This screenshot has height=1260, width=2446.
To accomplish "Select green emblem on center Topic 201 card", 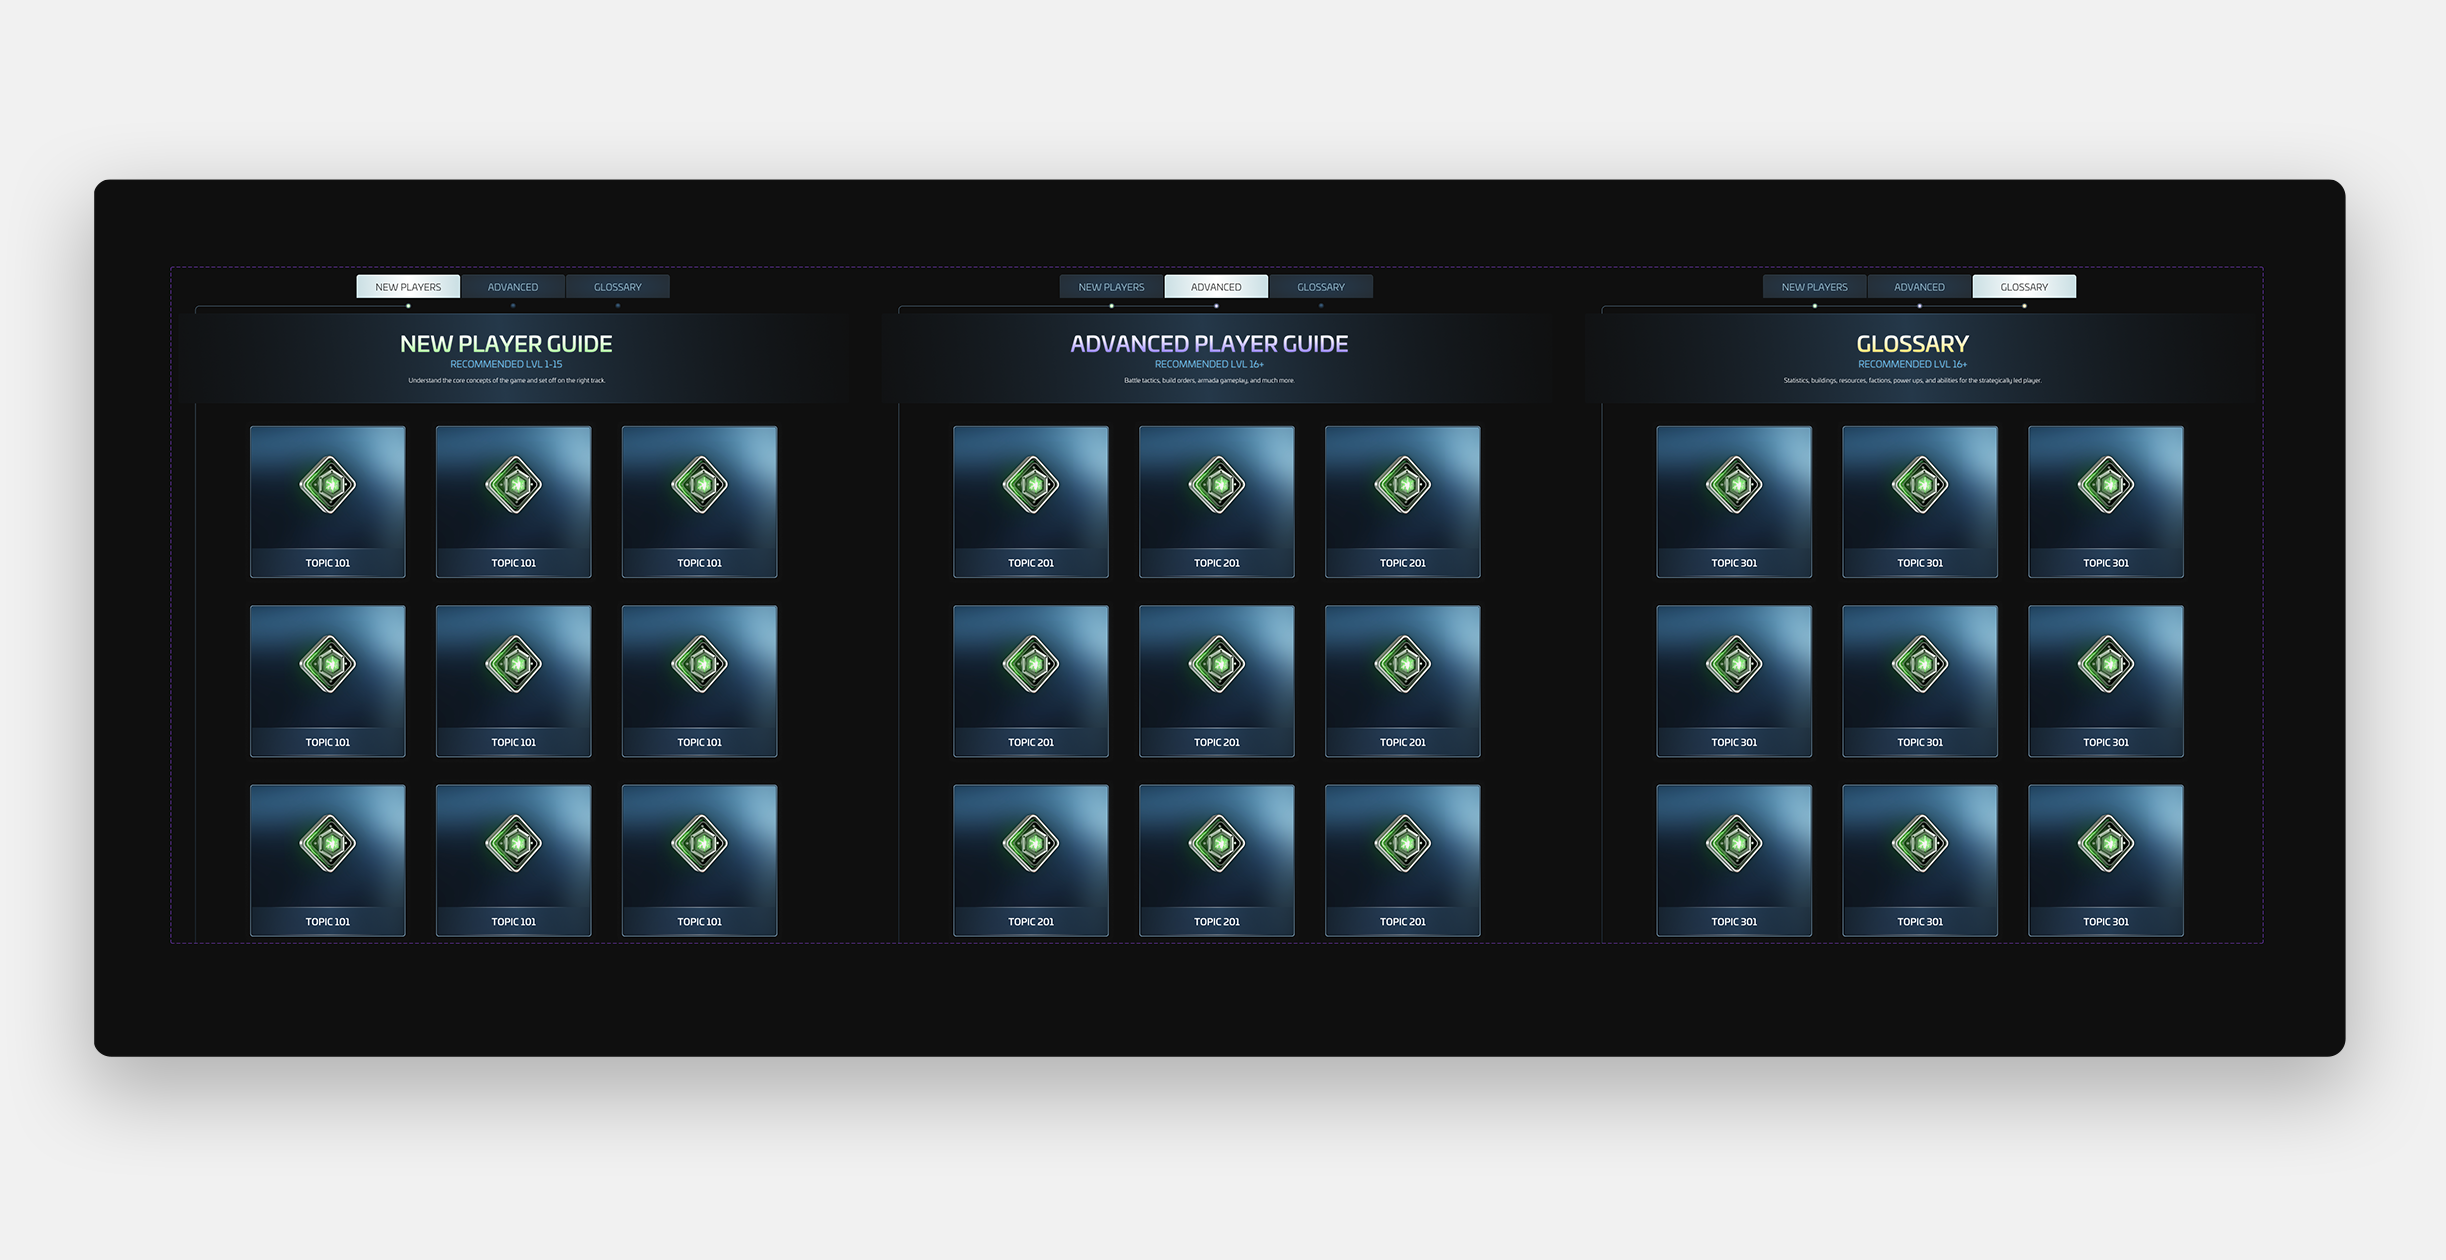I will click(1217, 664).
